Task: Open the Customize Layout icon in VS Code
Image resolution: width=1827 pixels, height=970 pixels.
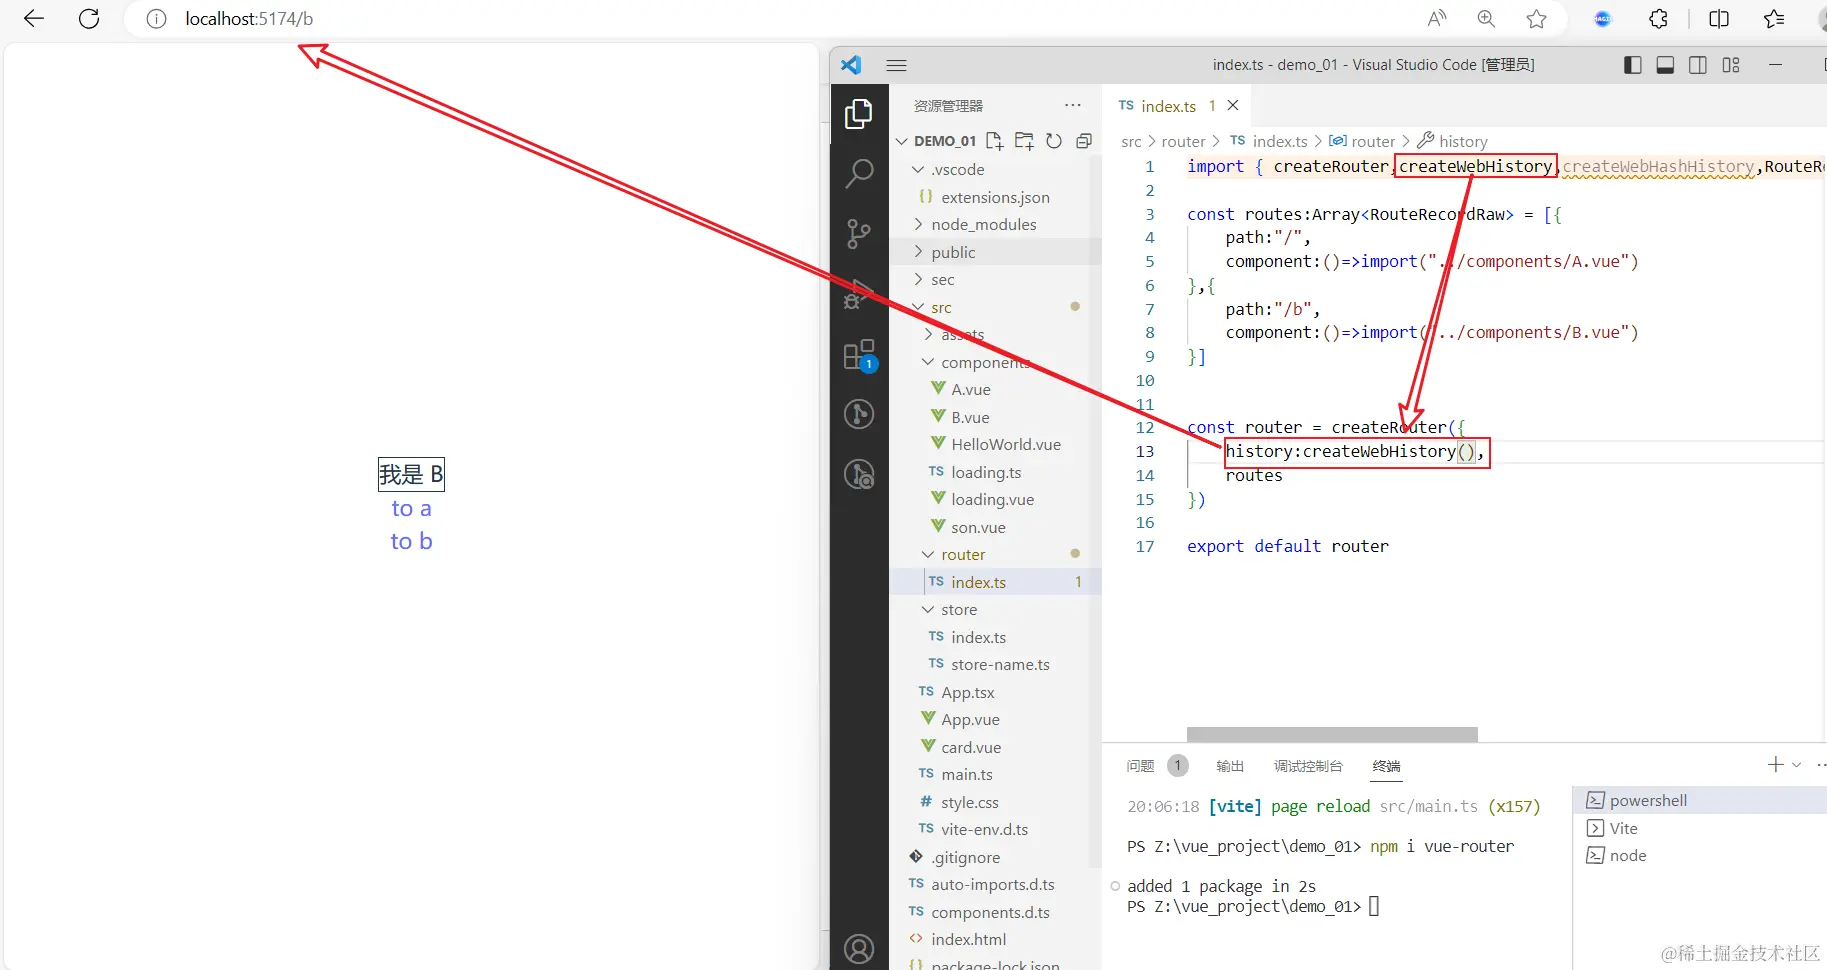Action: (1731, 65)
